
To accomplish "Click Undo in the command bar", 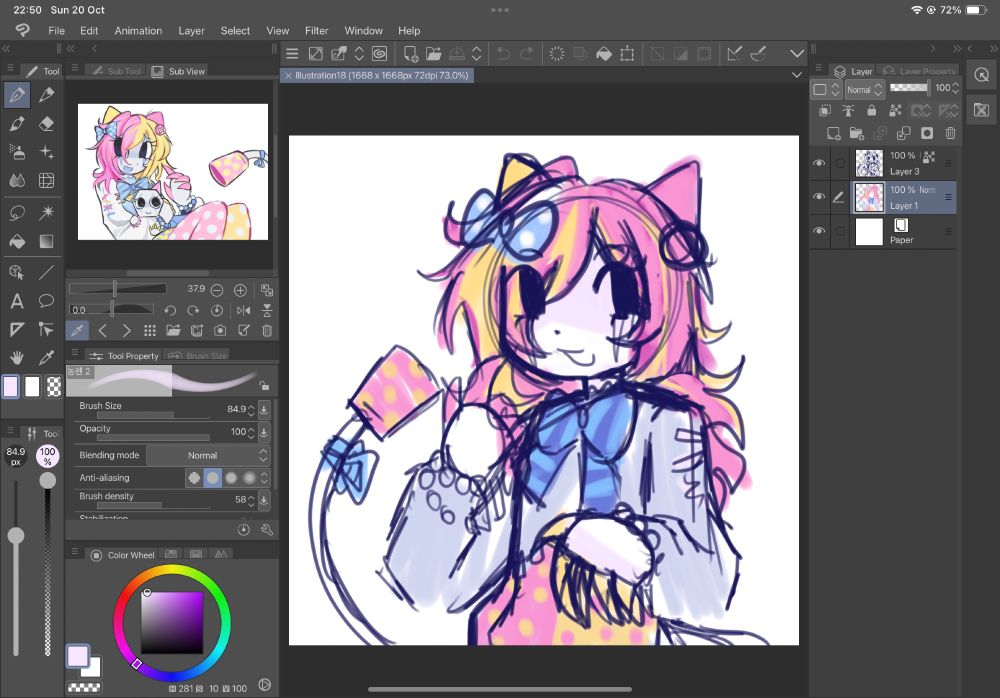I will (x=503, y=54).
